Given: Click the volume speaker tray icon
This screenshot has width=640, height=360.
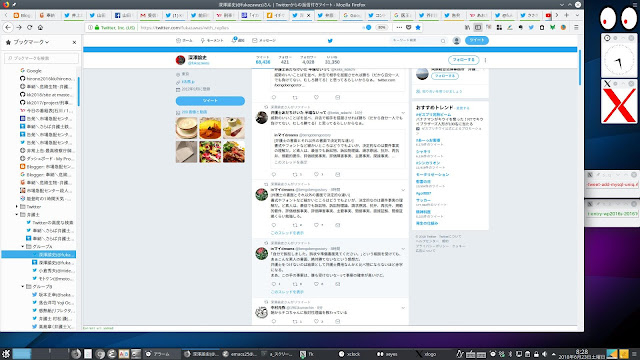Looking at the screenshot, I should coord(544,354).
